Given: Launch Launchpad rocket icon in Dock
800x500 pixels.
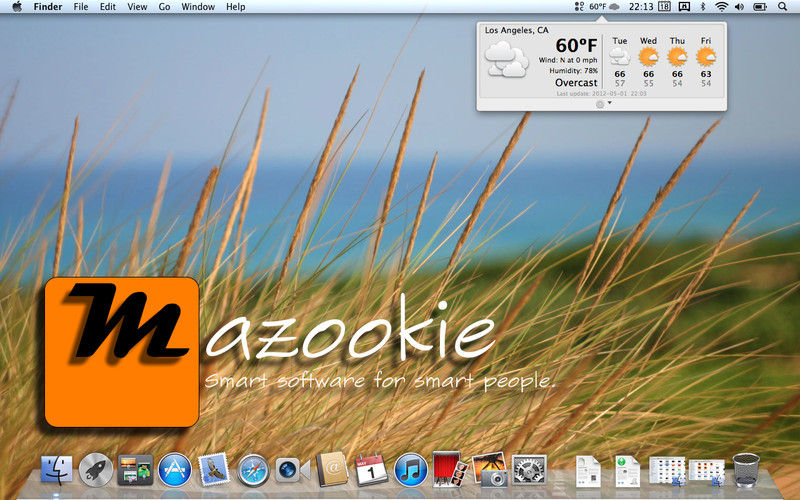Looking at the screenshot, I should 95,470.
